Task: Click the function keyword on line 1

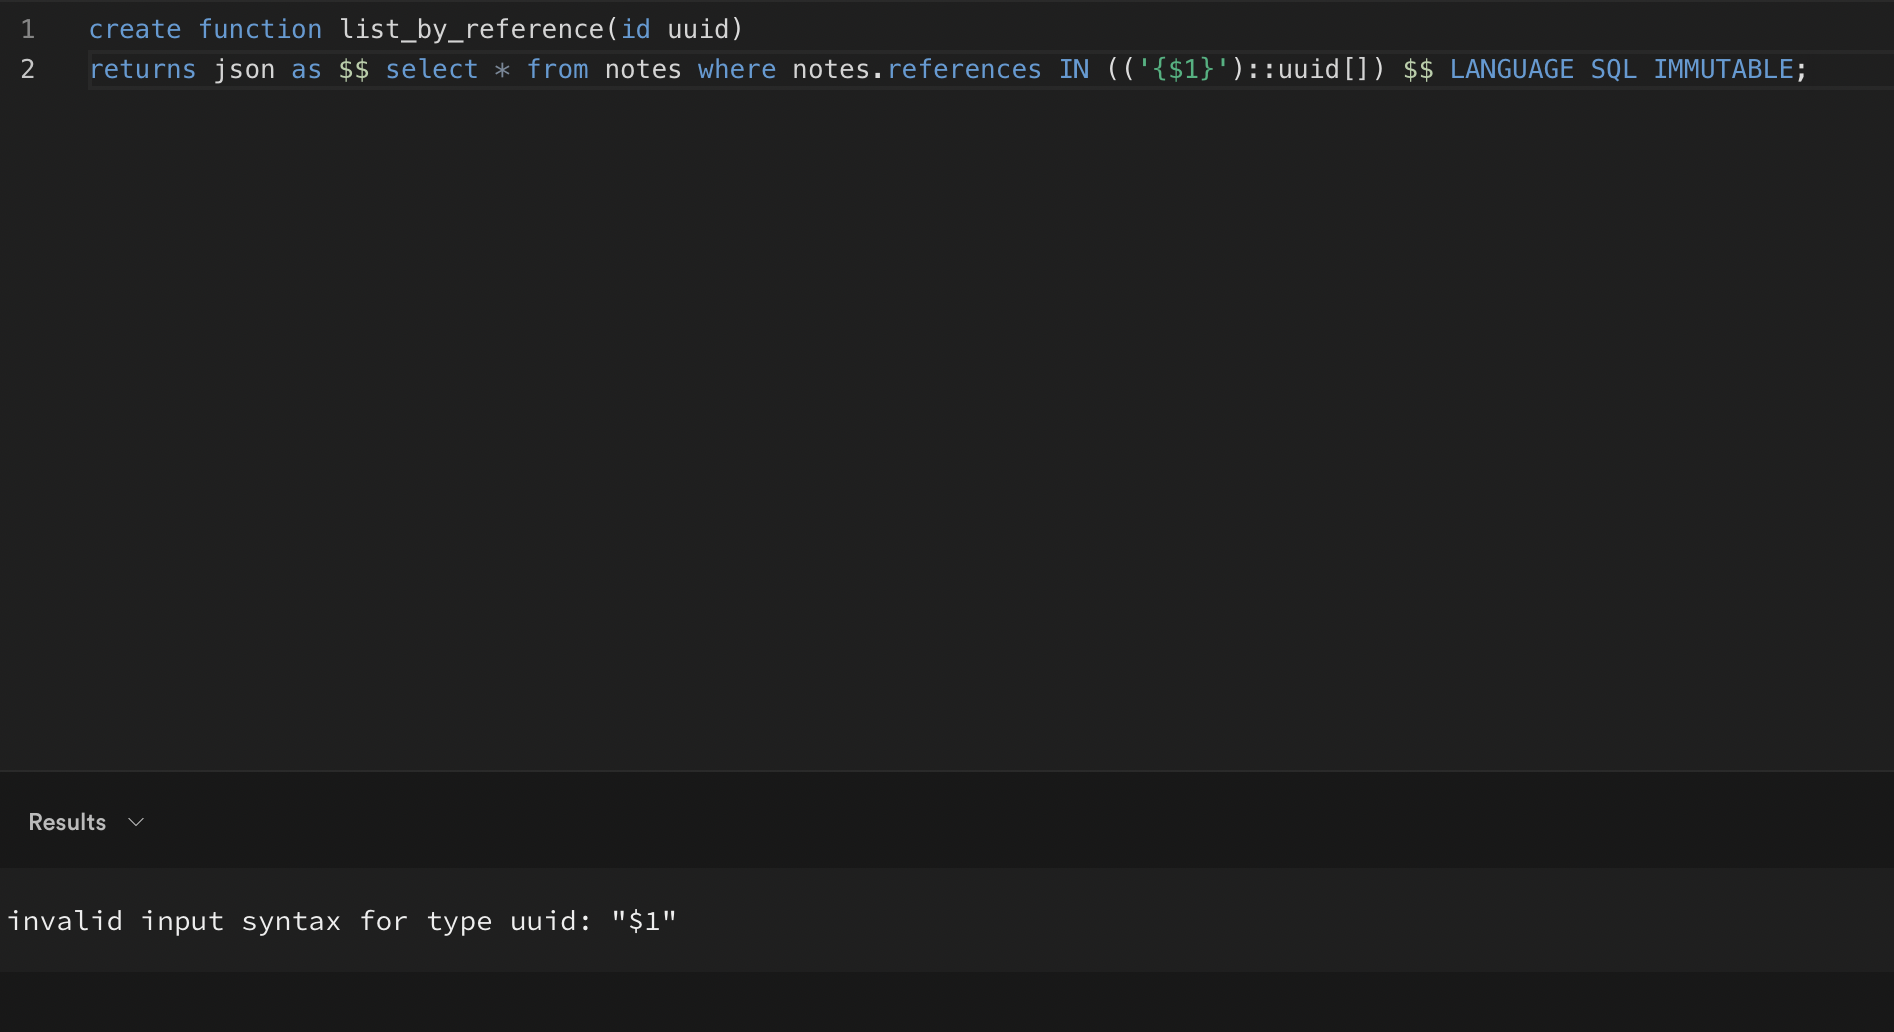Action: pyautogui.click(x=260, y=29)
